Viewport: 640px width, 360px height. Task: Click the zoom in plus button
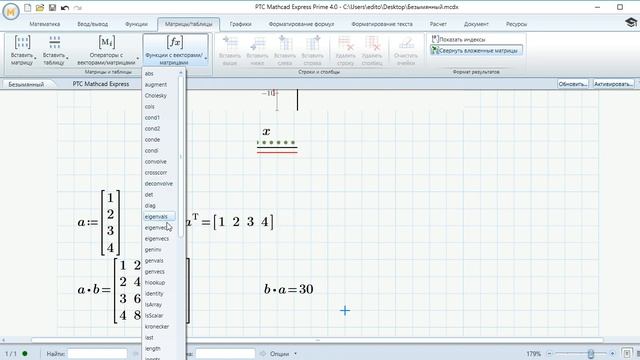612,353
